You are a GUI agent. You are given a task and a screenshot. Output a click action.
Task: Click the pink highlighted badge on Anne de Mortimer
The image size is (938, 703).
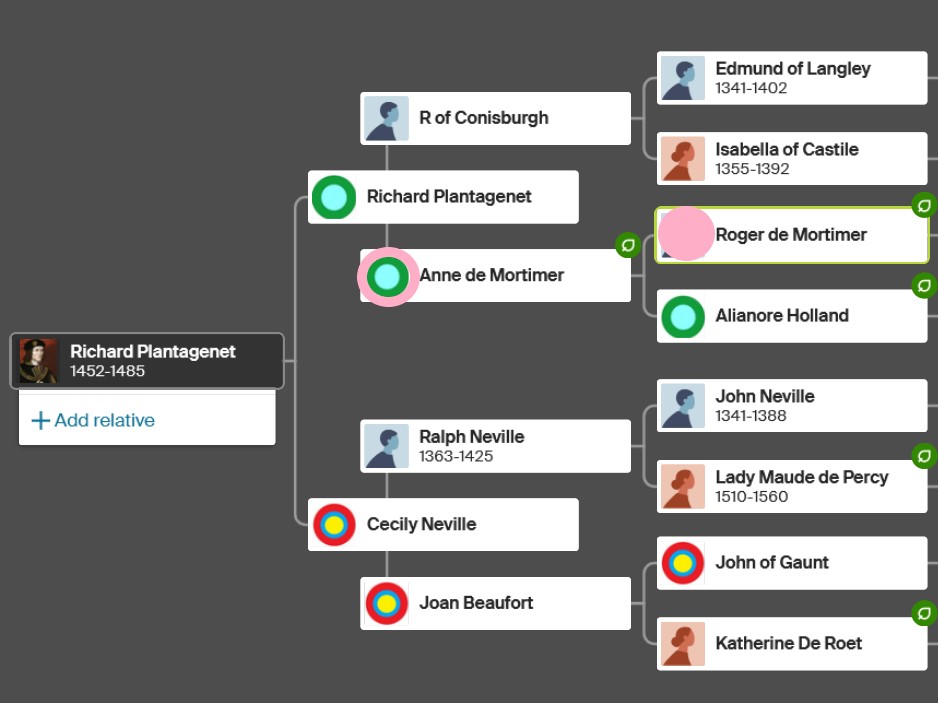click(x=387, y=276)
